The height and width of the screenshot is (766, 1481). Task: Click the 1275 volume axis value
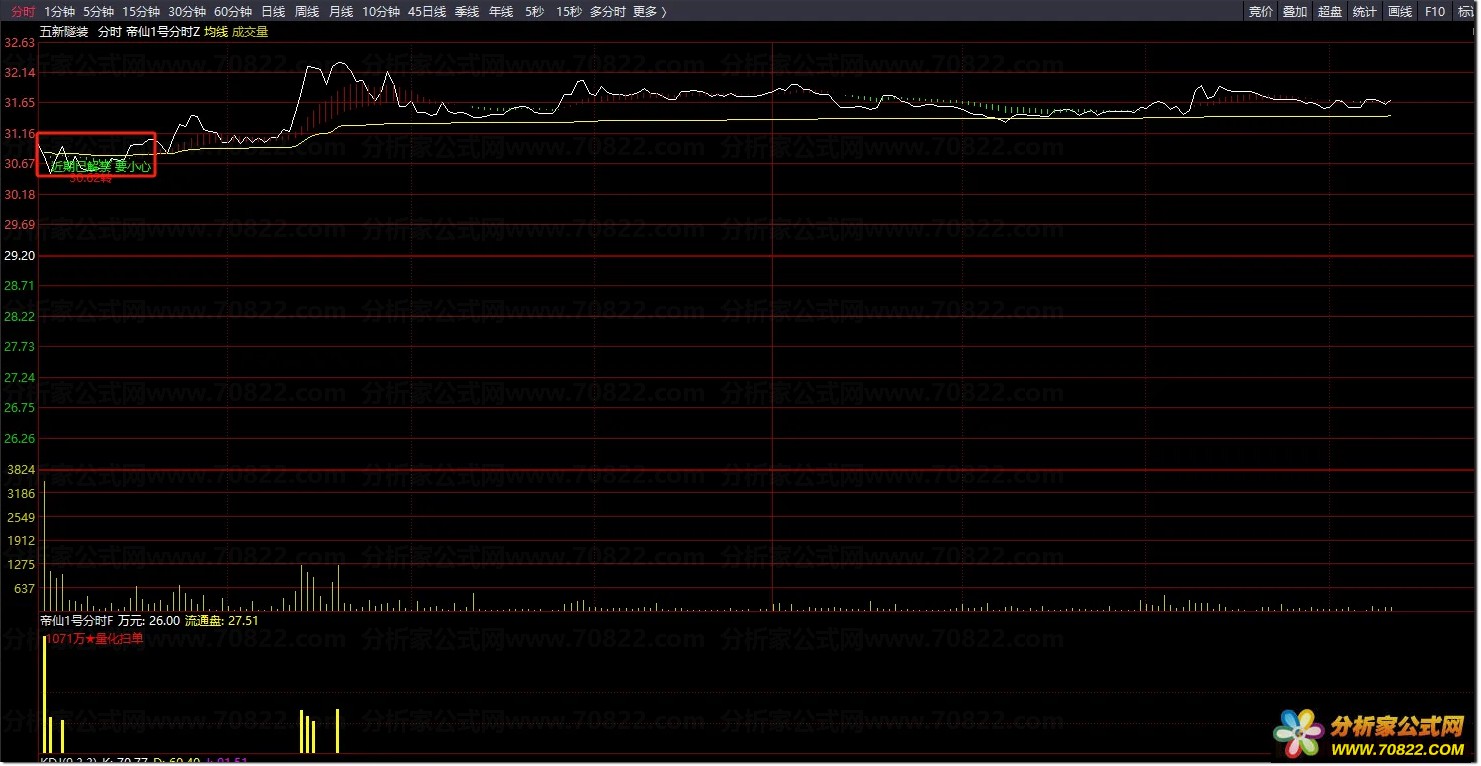coord(22,565)
